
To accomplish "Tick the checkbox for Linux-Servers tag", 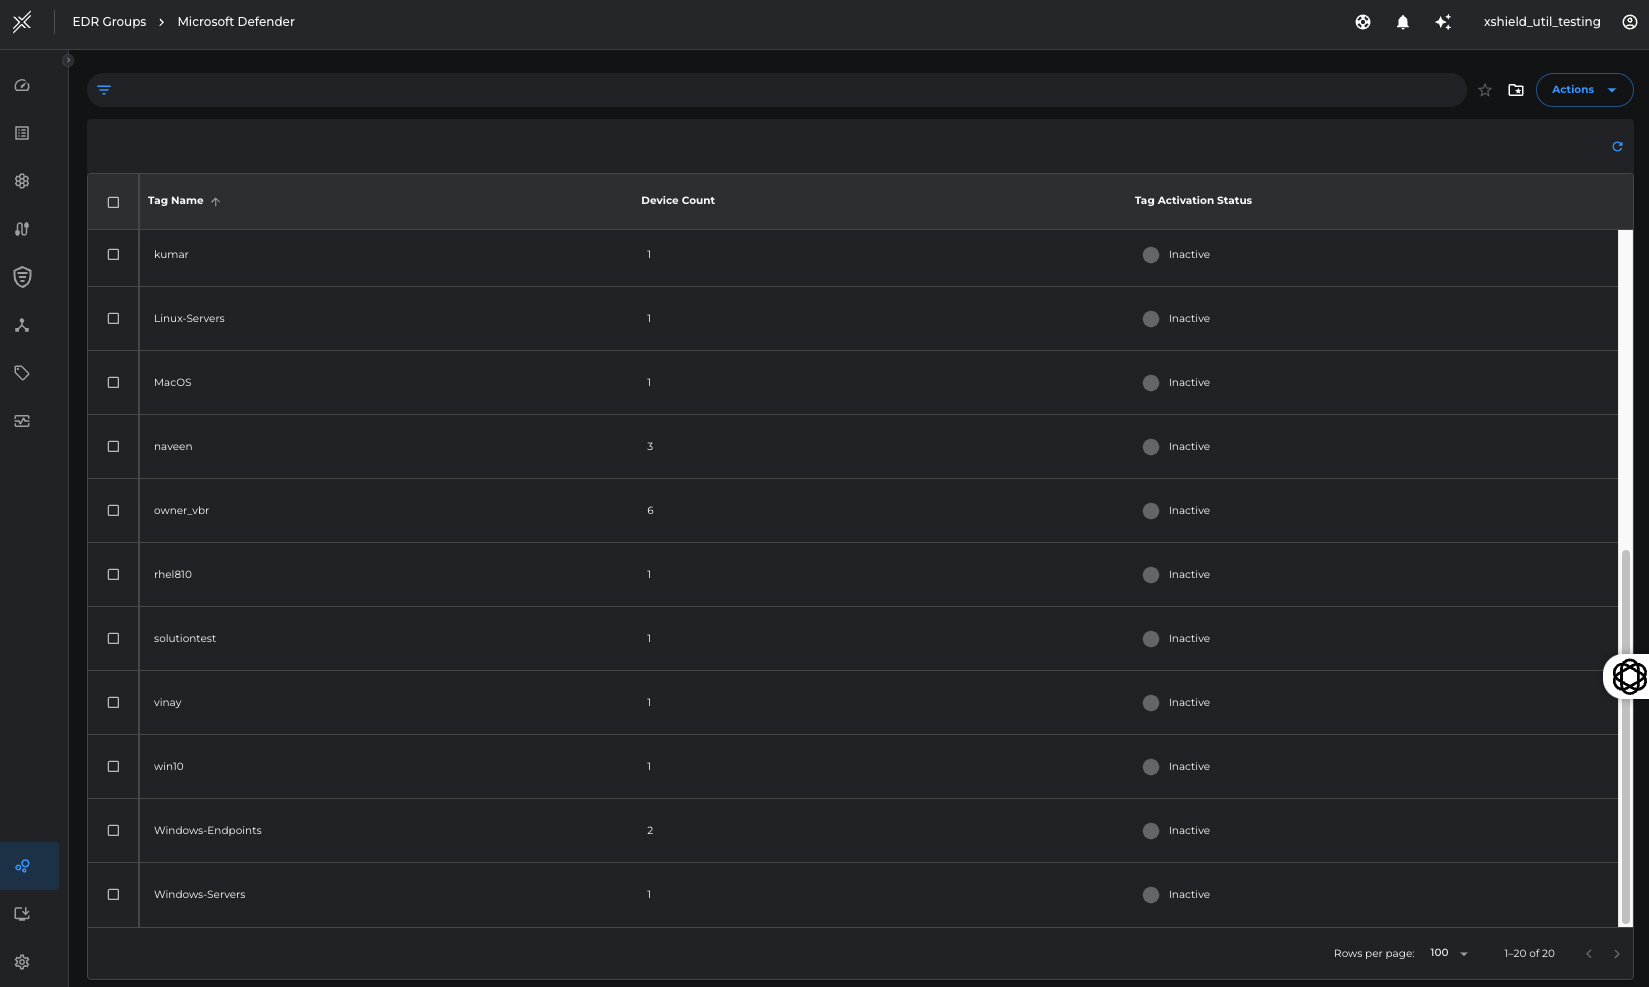I will tap(113, 319).
